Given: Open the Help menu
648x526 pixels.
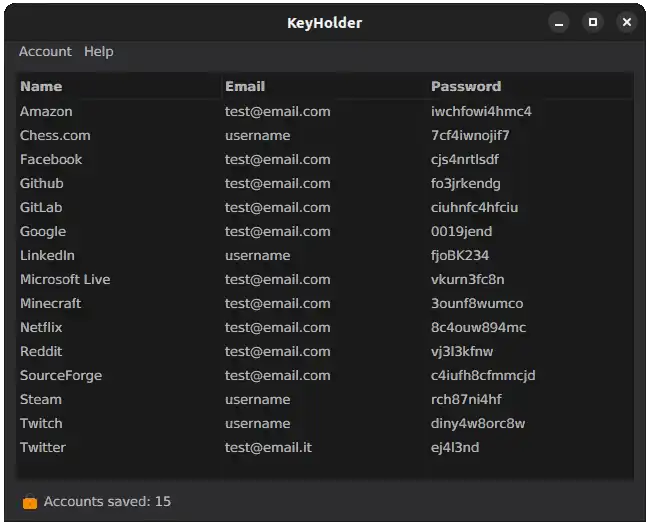Looking at the screenshot, I should [99, 52].
